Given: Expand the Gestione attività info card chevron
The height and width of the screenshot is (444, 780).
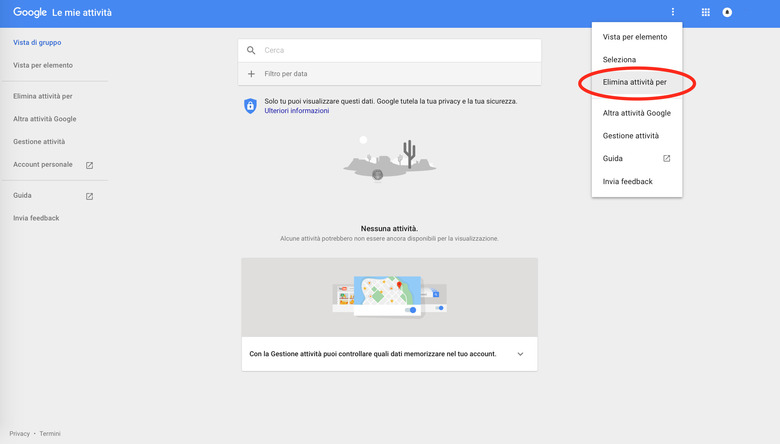Looking at the screenshot, I should click(520, 354).
